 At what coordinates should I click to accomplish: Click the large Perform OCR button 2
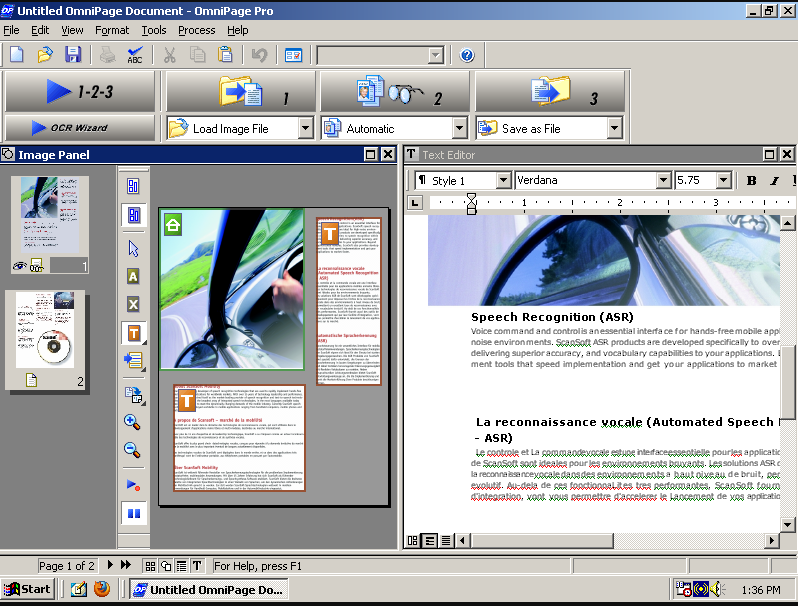395,92
